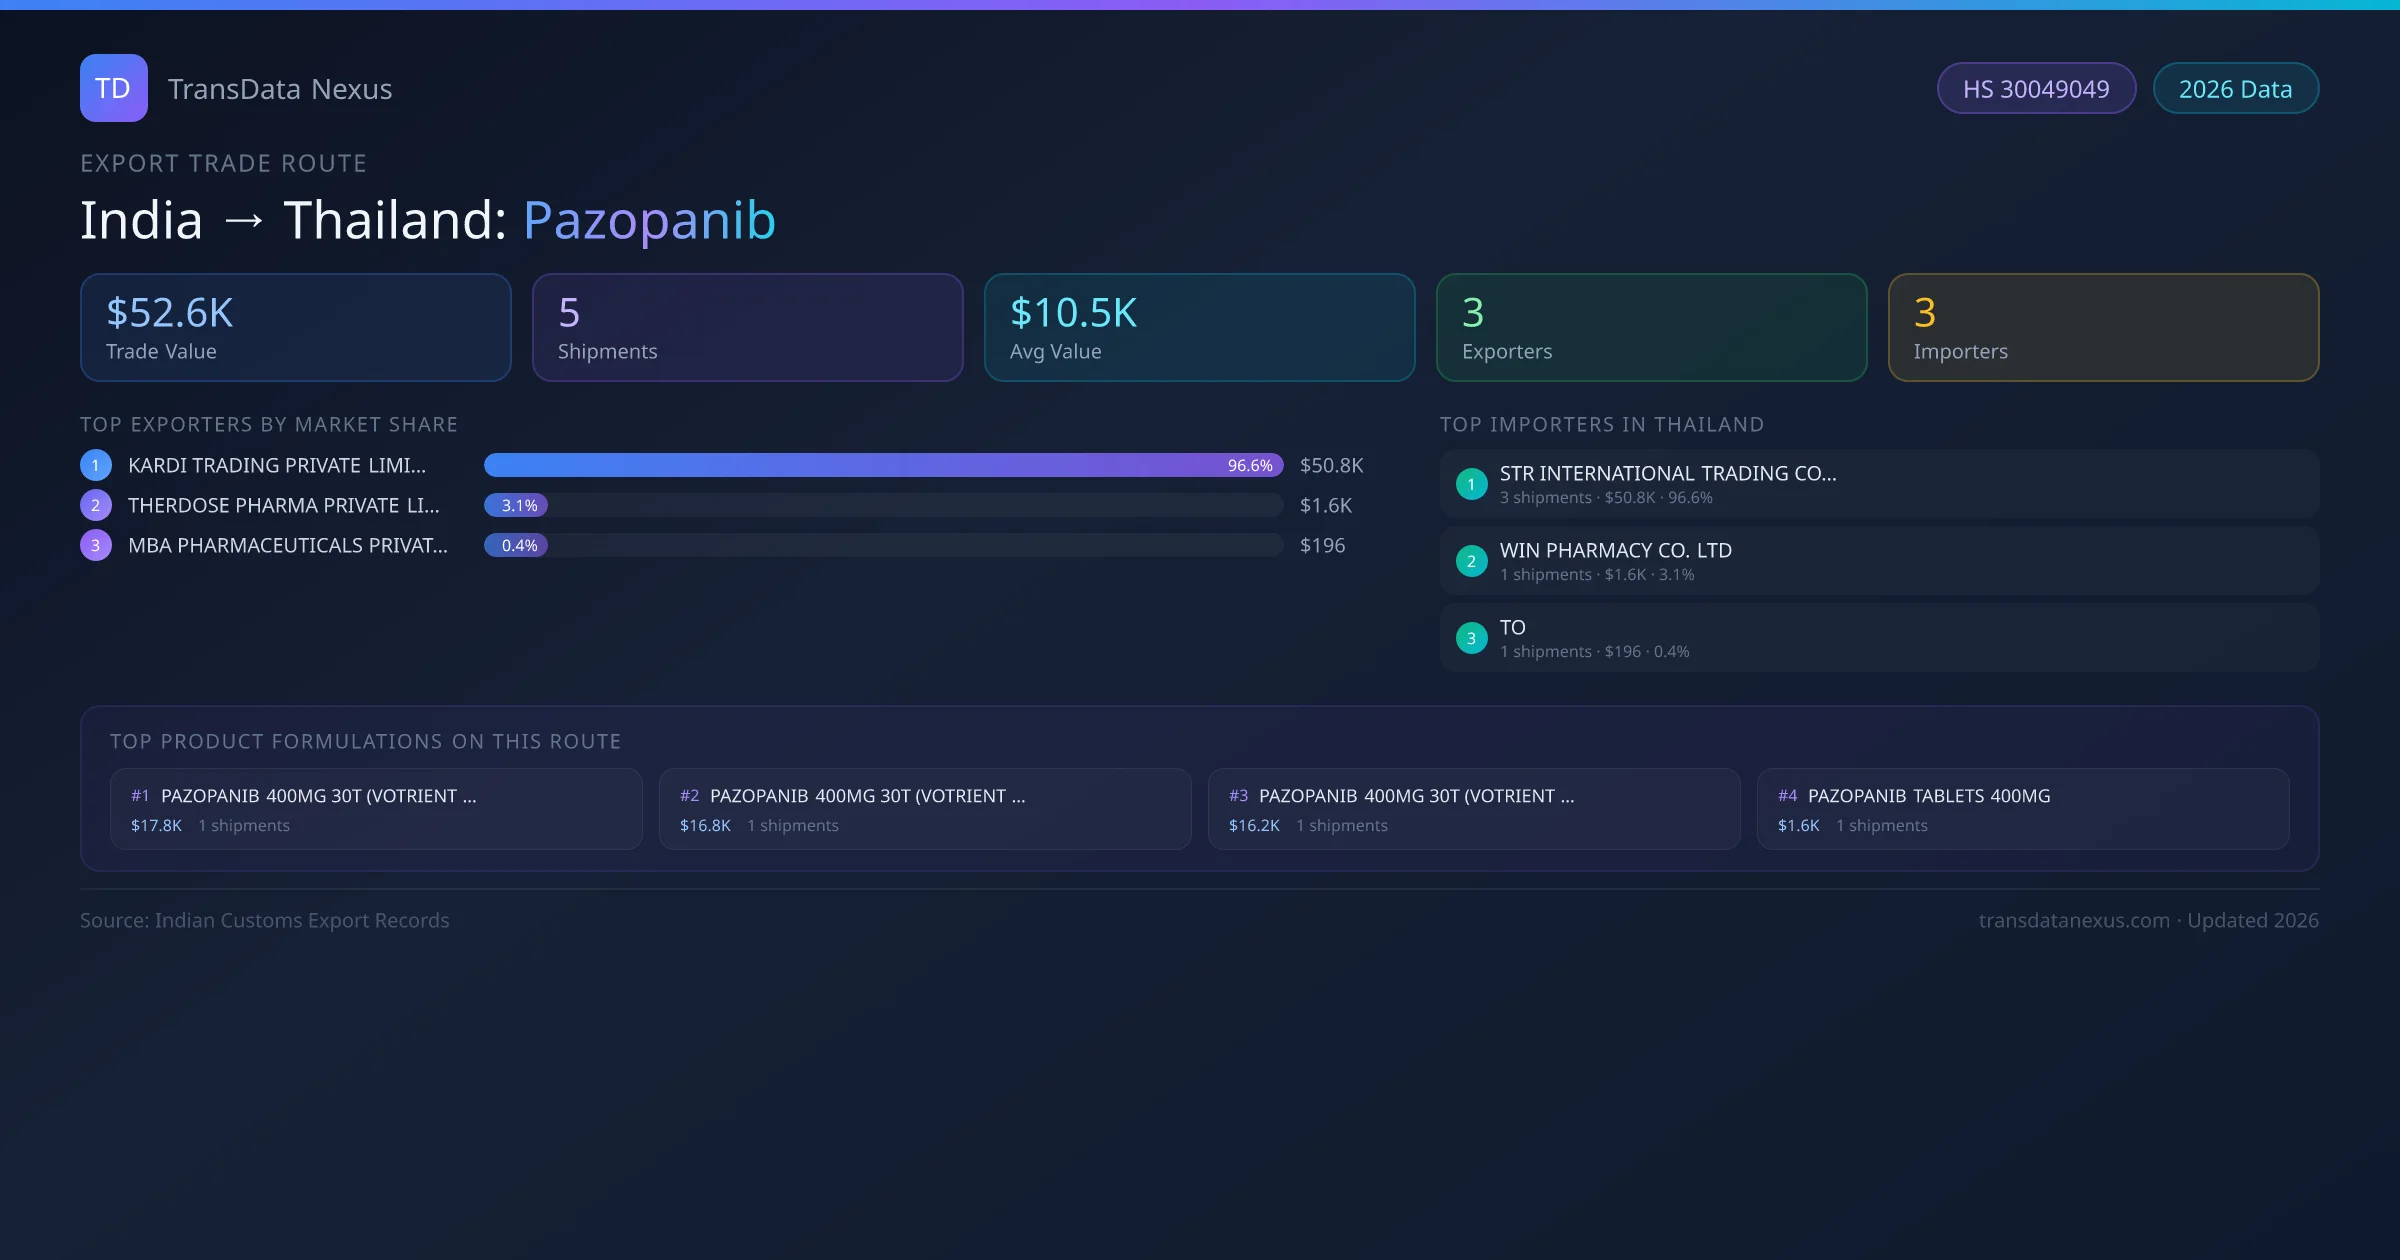Click the HS 30049049 badge

(x=2035, y=89)
